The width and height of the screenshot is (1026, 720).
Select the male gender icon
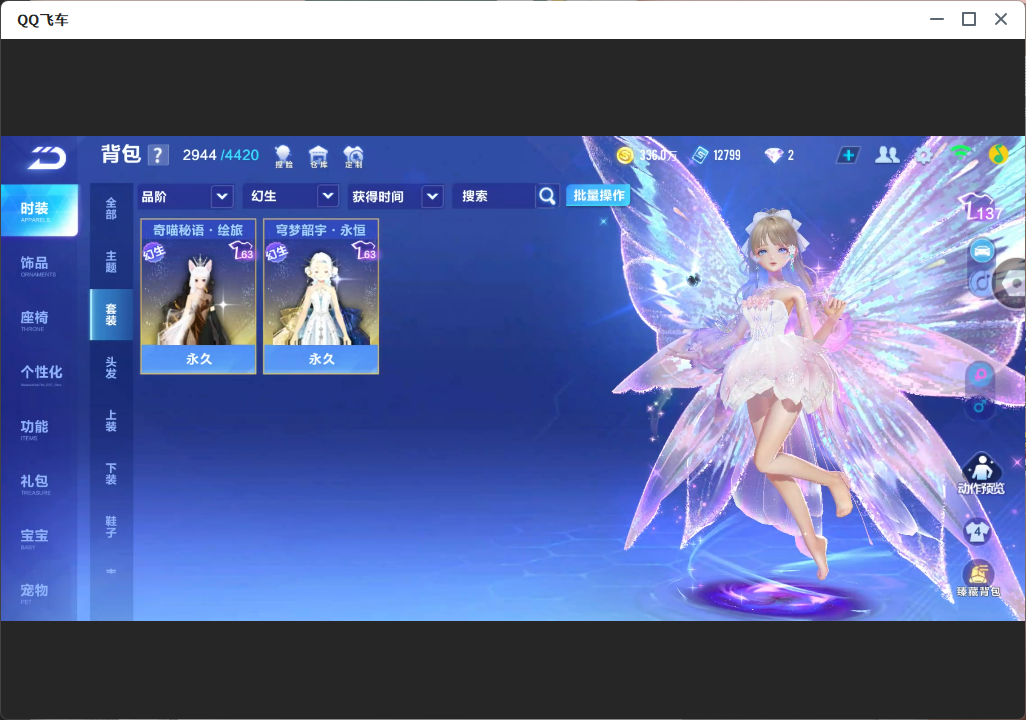point(980,406)
